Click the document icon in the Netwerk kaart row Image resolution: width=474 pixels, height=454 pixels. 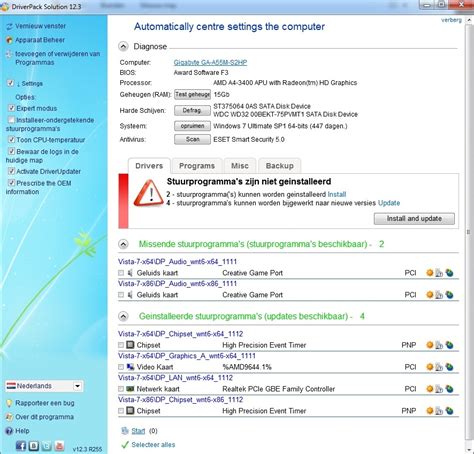(439, 389)
